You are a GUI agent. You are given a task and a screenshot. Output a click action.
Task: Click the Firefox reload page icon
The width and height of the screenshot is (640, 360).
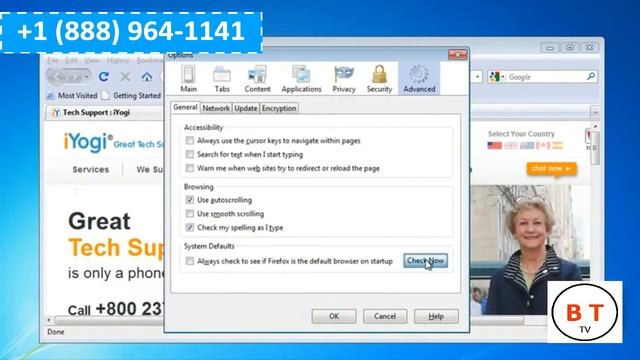(104, 76)
